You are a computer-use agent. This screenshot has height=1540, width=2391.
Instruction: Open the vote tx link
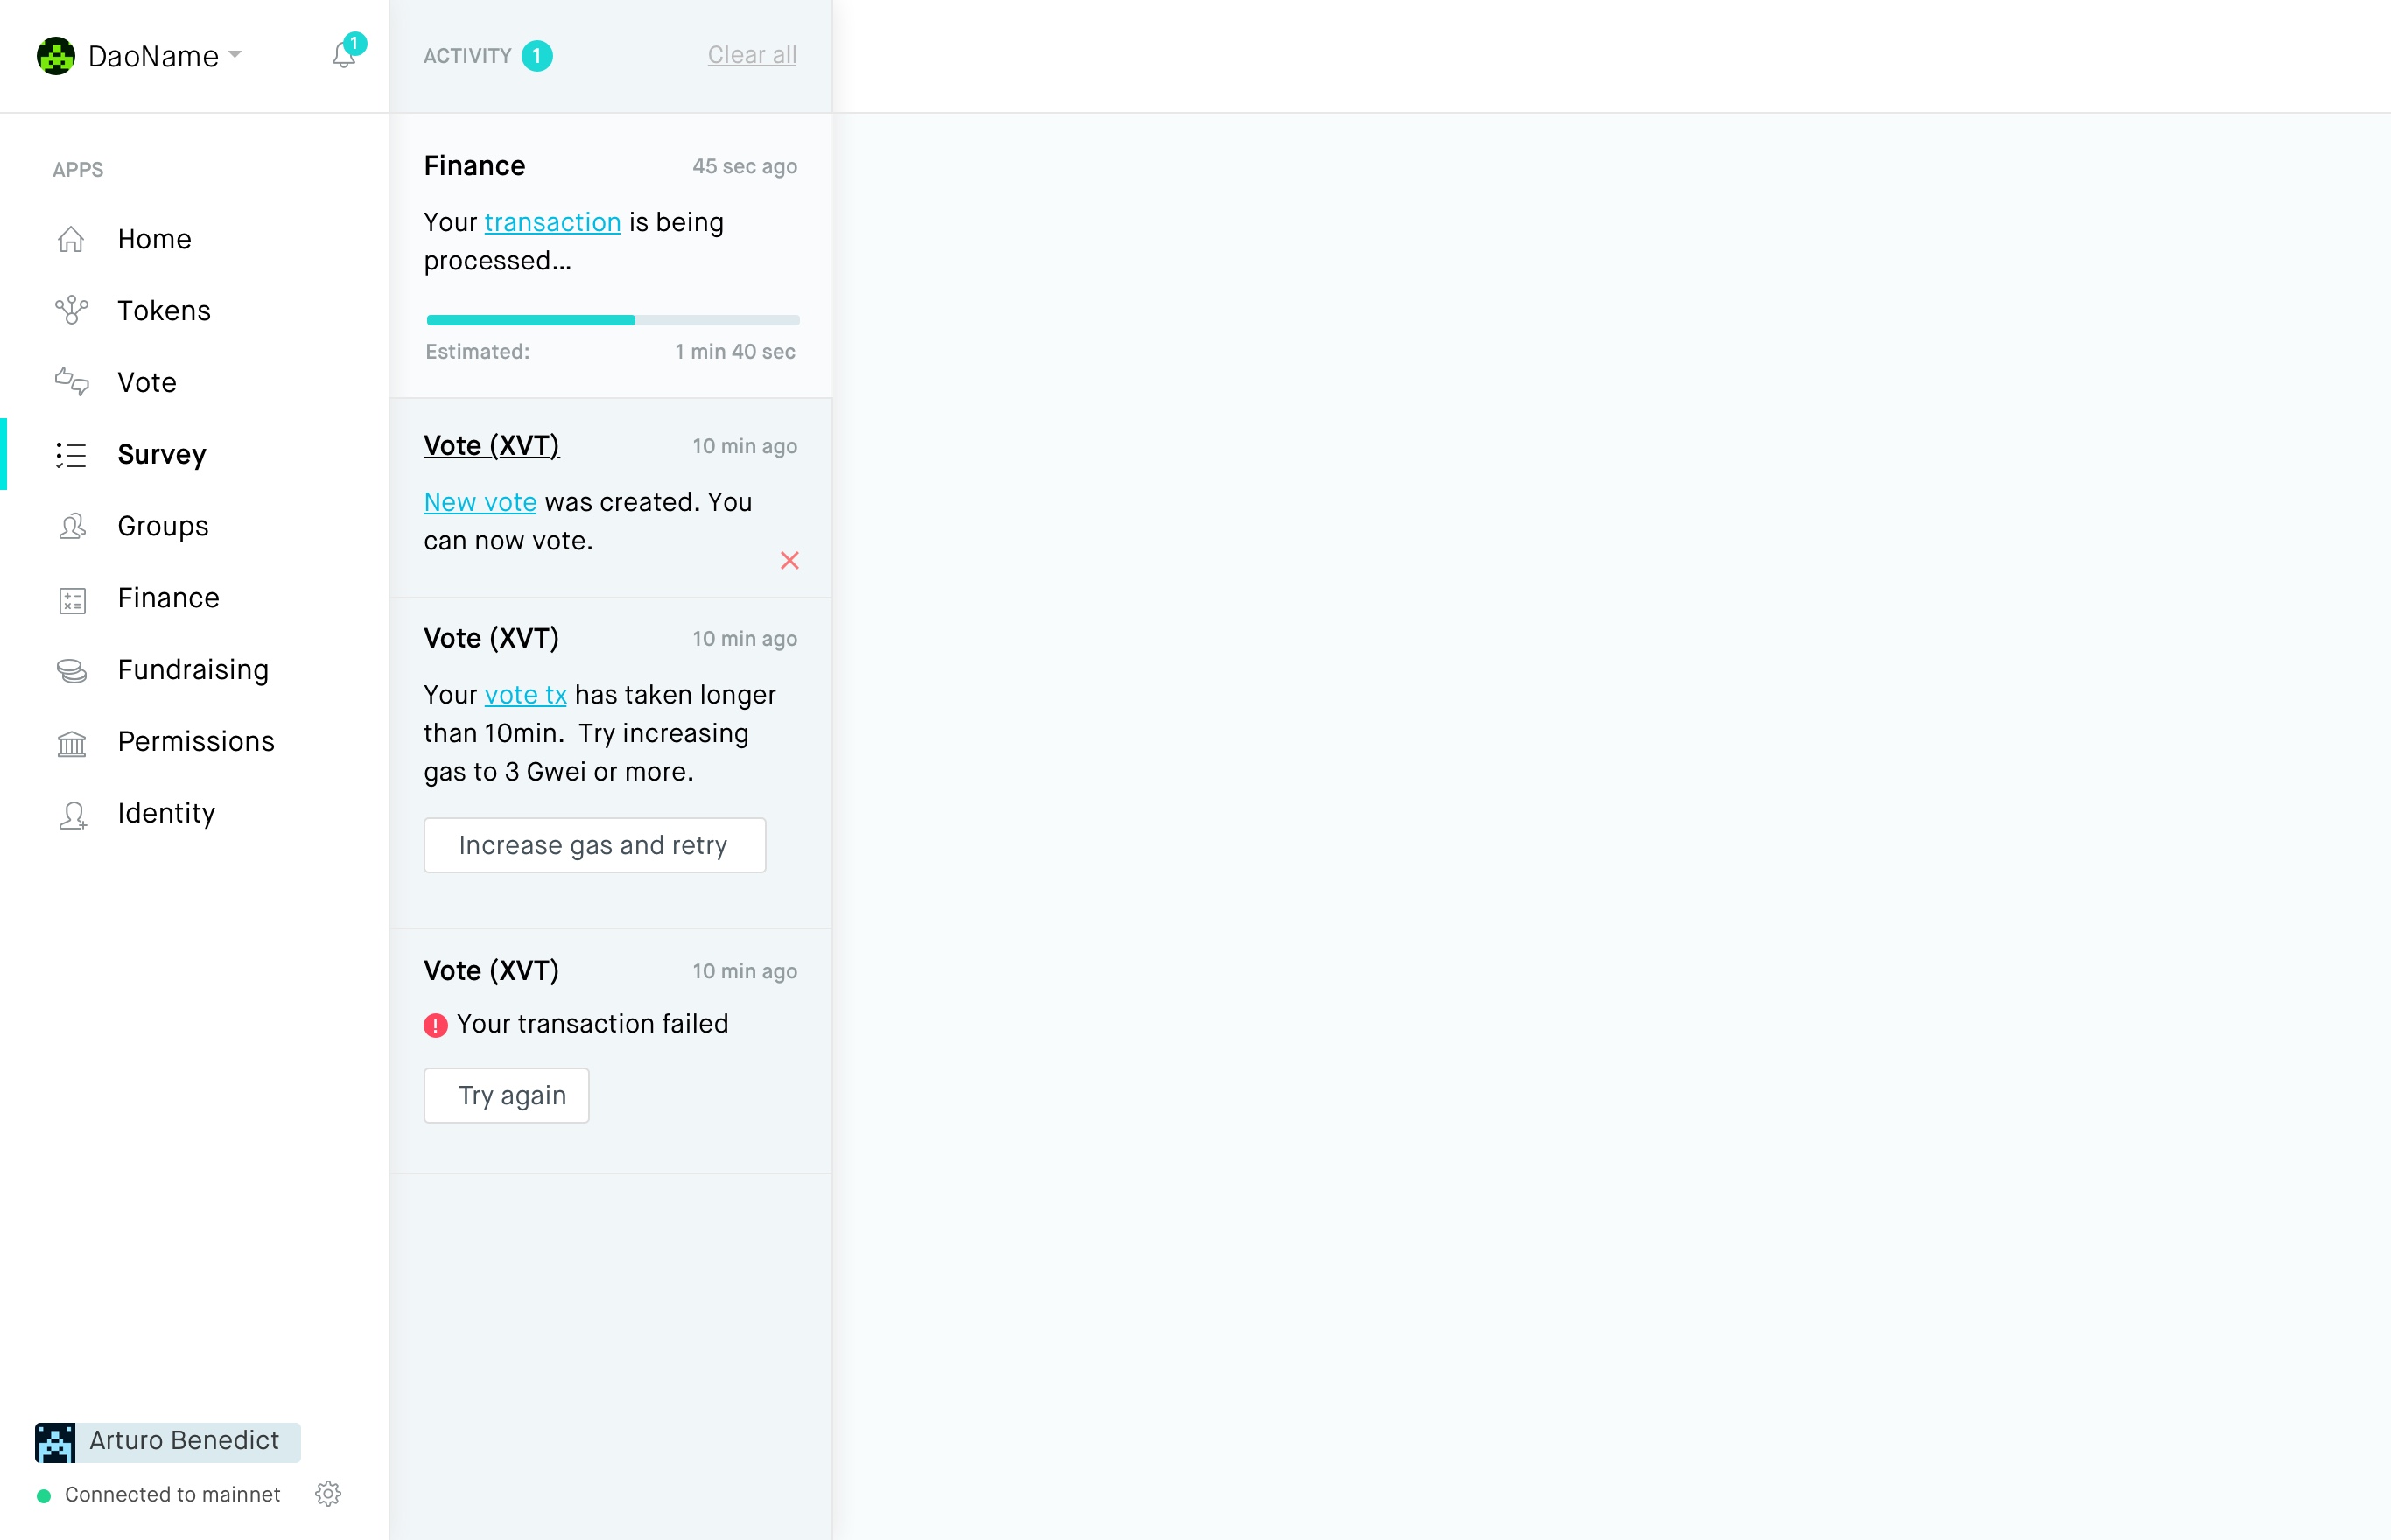526,695
